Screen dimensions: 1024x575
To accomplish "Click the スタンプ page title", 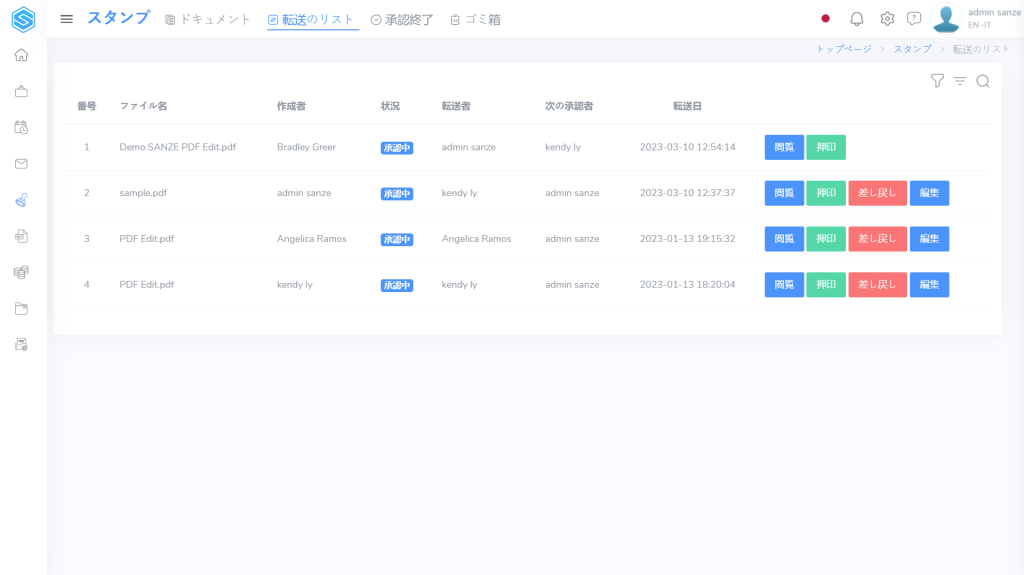I will [x=119, y=18].
